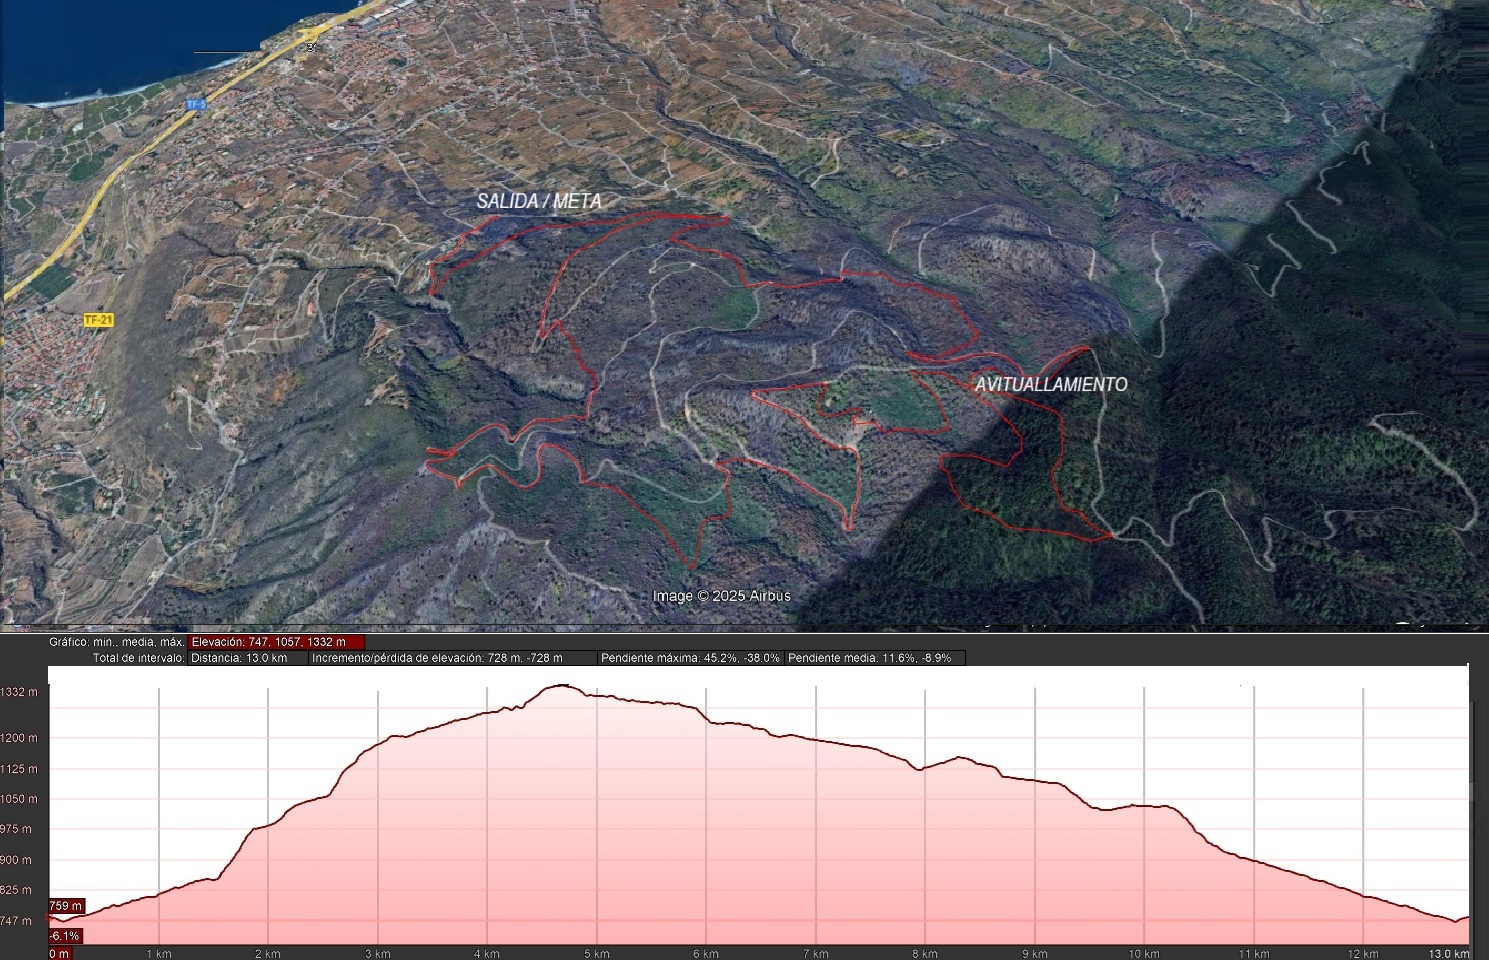
Task: Click the -6.1% slope cursor tag
Action: [65, 936]
